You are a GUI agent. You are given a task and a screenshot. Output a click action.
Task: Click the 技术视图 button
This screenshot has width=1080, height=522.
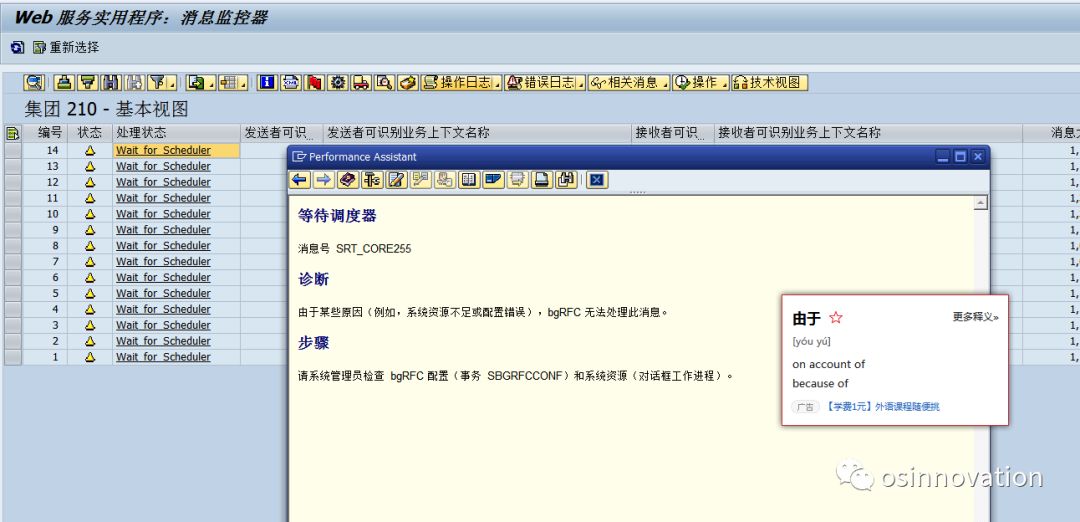[769, 83]
